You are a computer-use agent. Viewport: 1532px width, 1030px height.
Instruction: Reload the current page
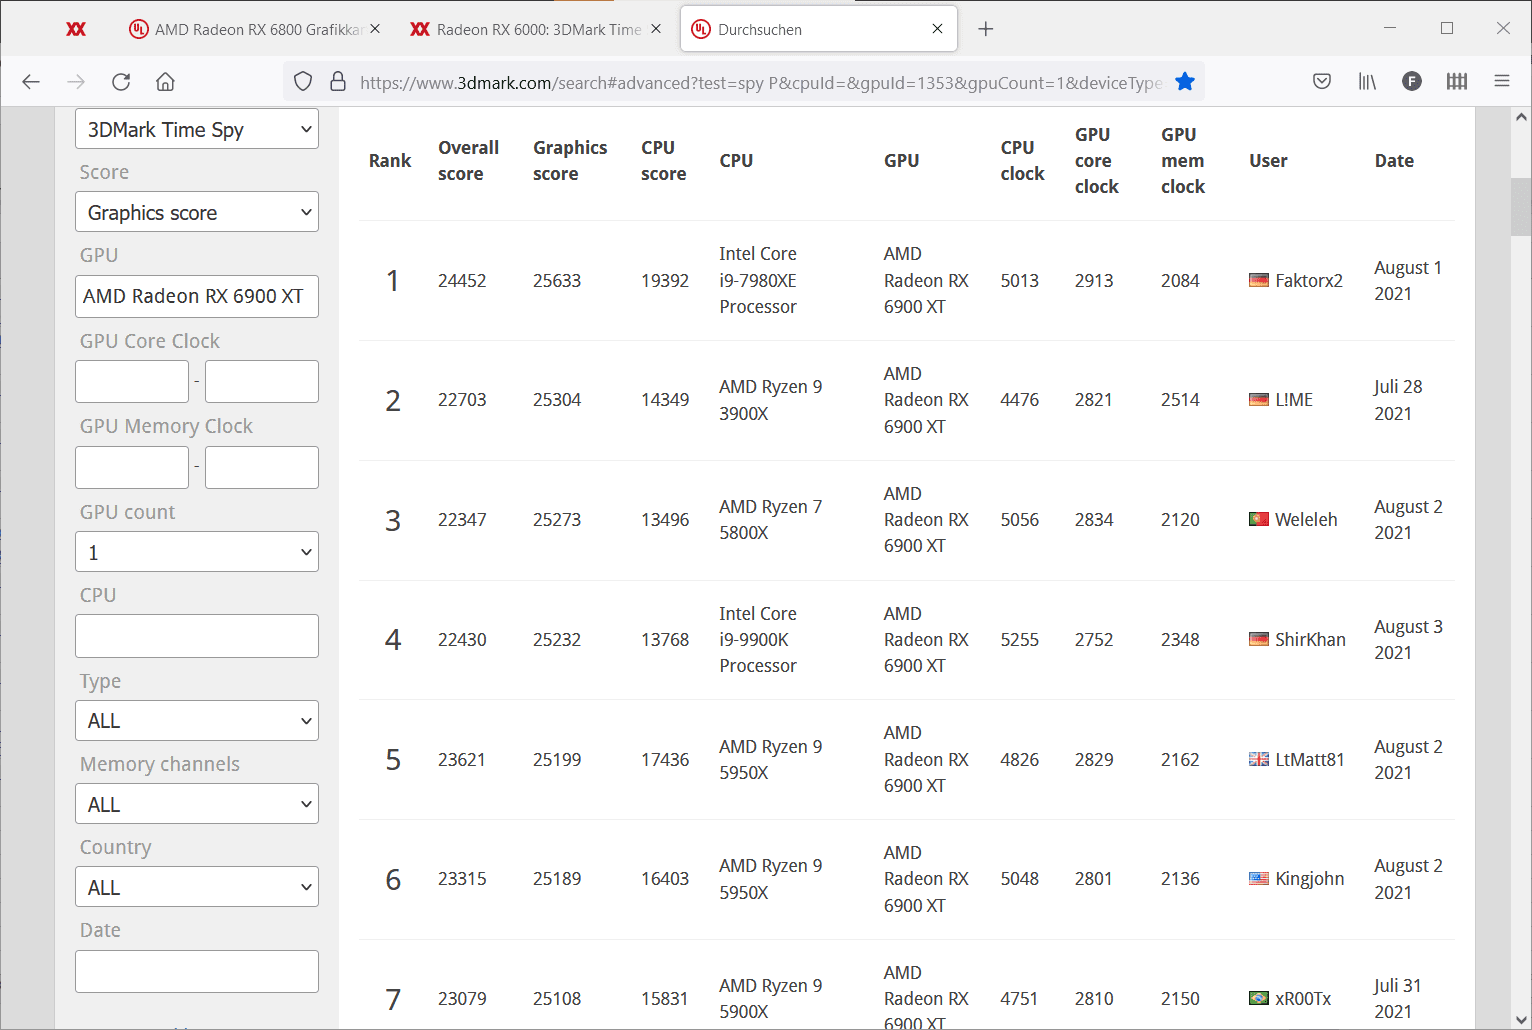click(x=121, y=82)
